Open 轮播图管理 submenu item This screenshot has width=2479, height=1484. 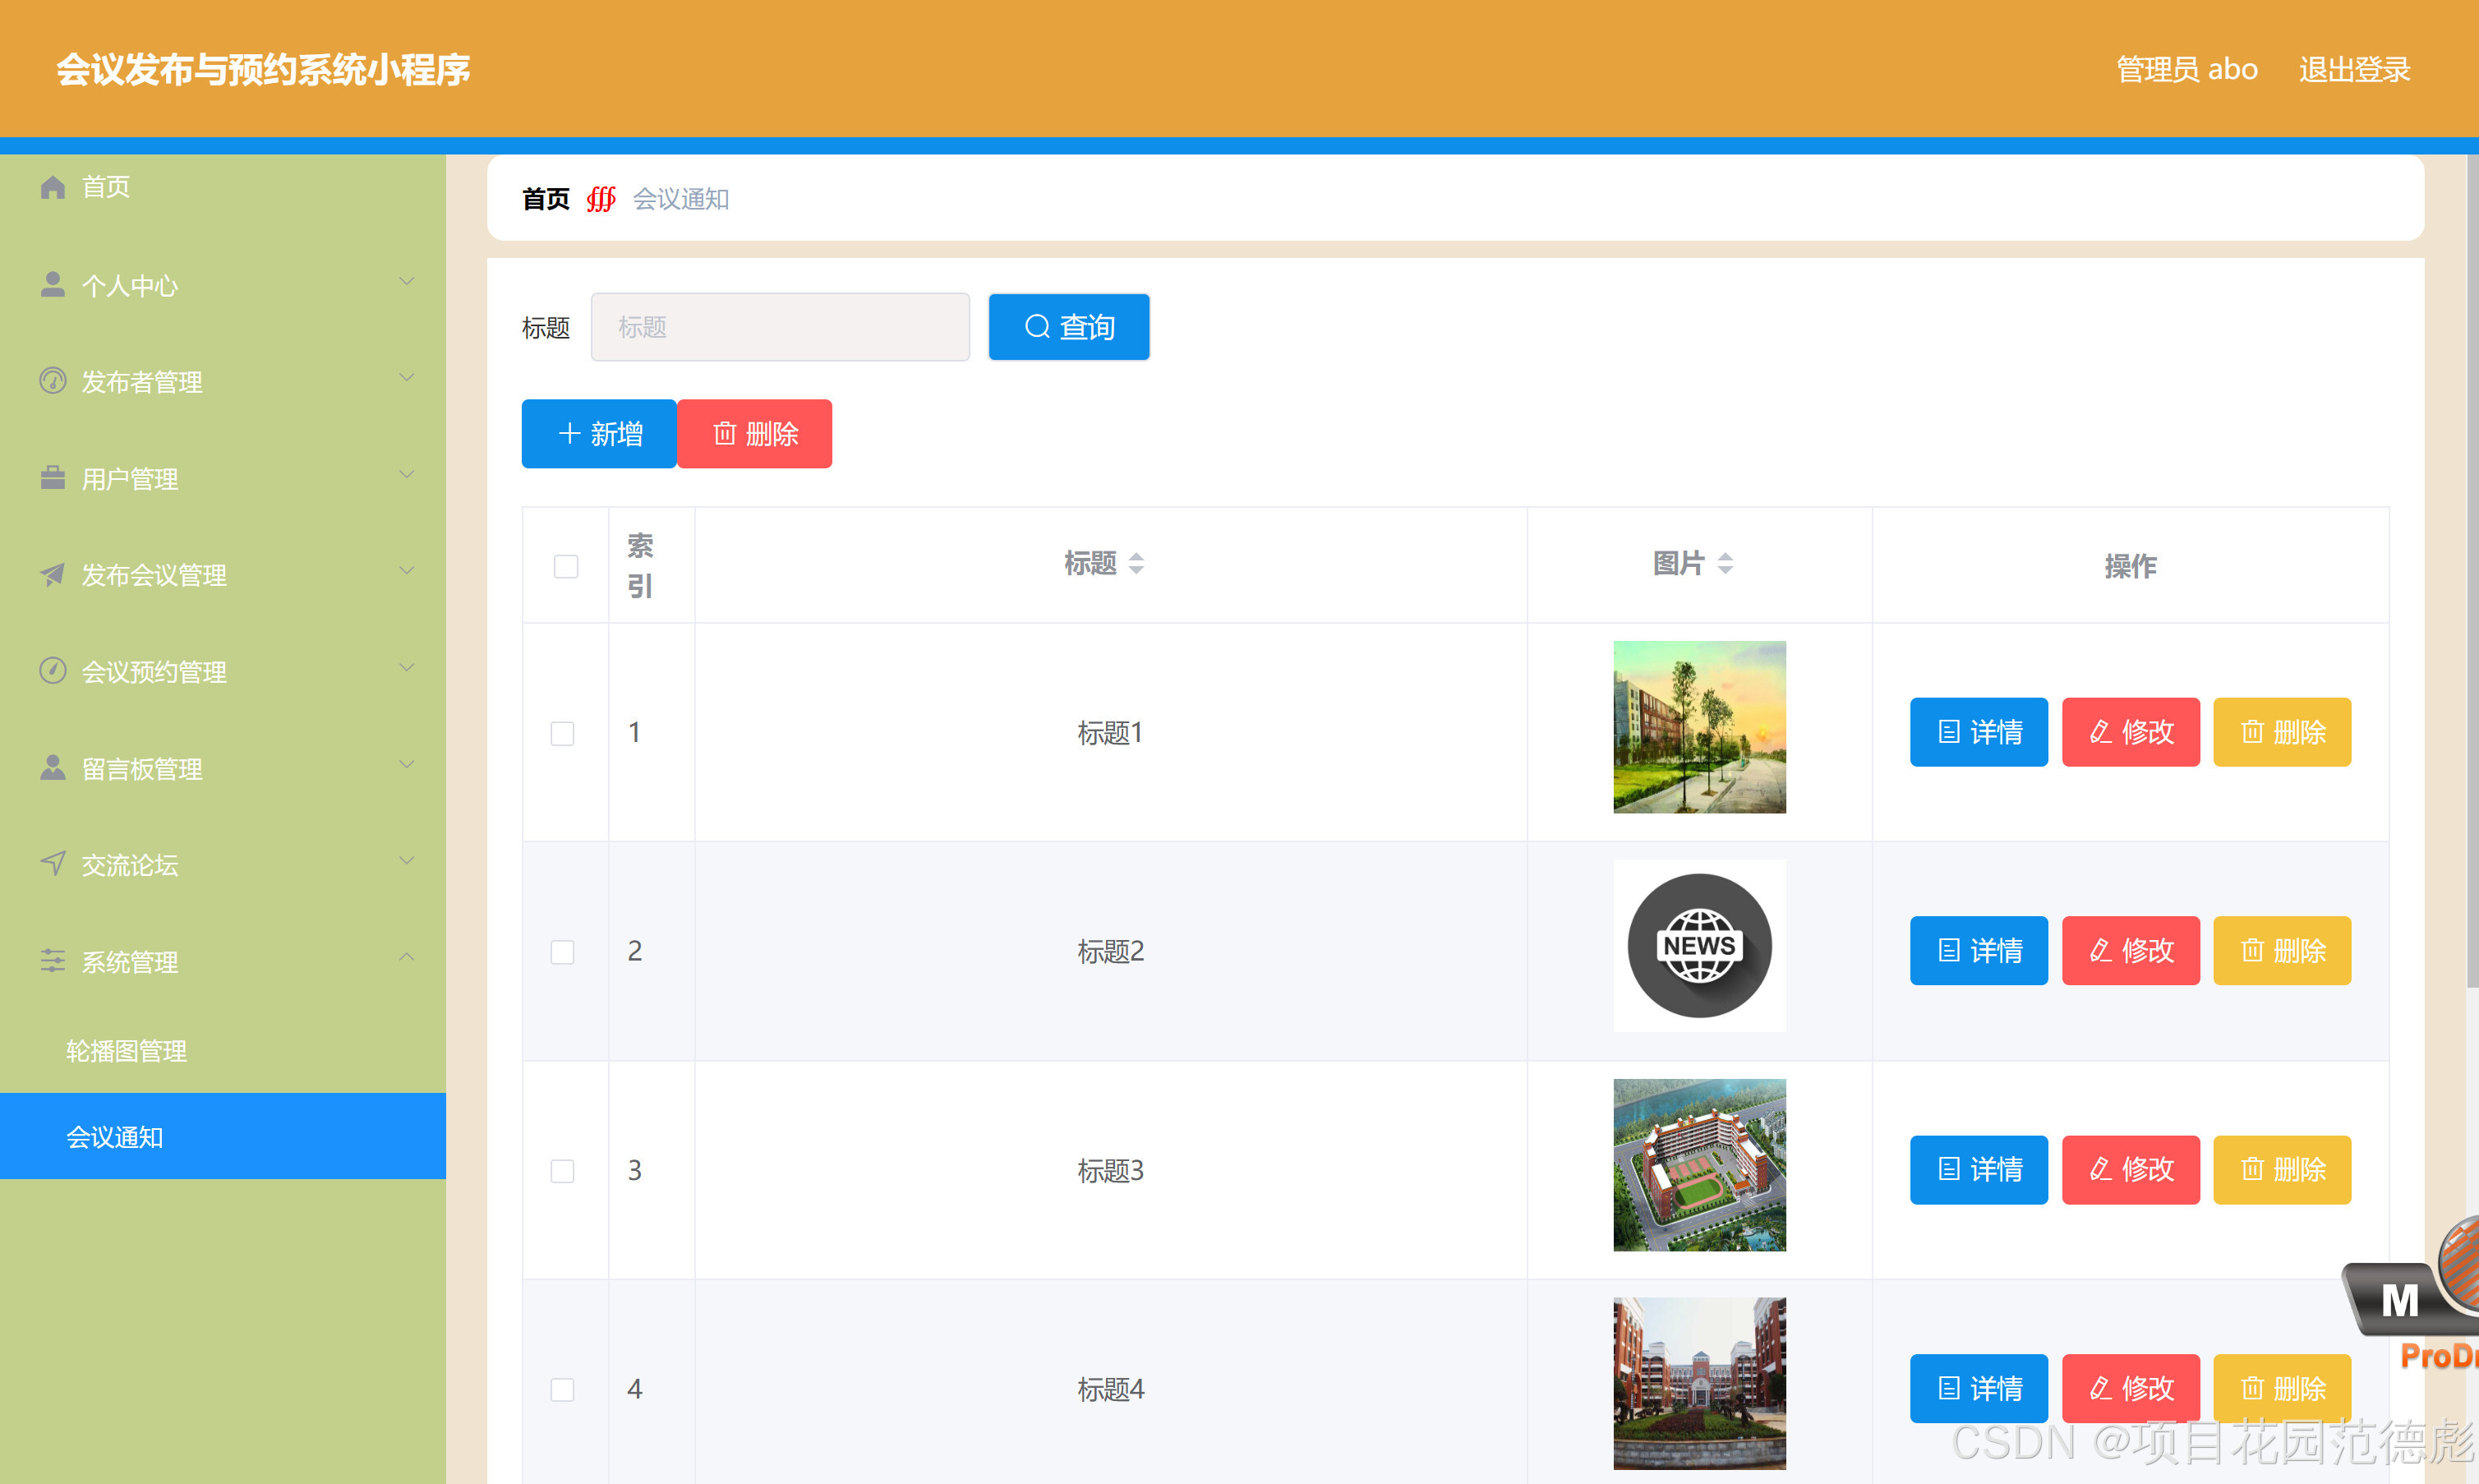pos(127,1050)
